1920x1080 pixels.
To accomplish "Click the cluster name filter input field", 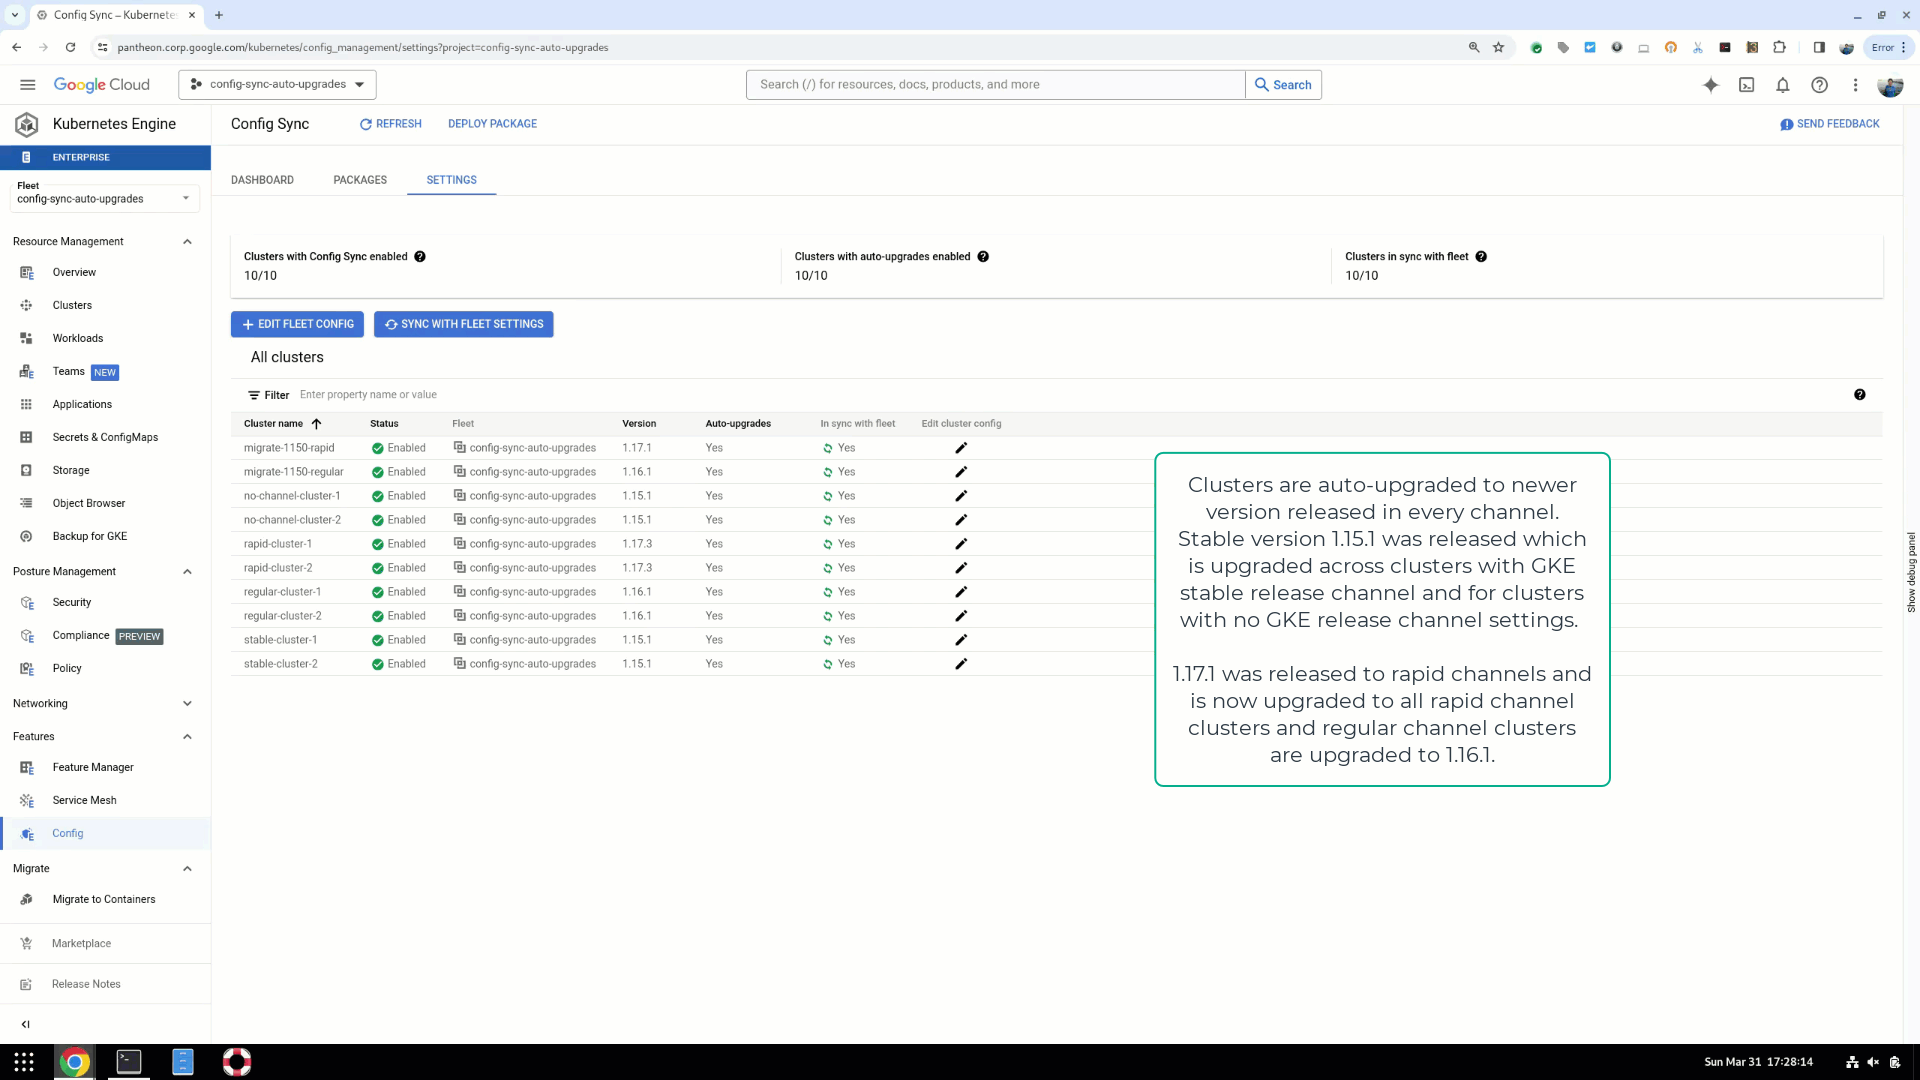I will tap(368, 393).
